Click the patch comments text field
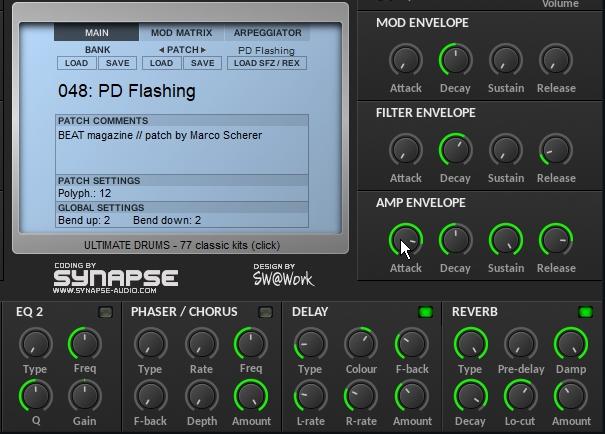 [181, 150]
